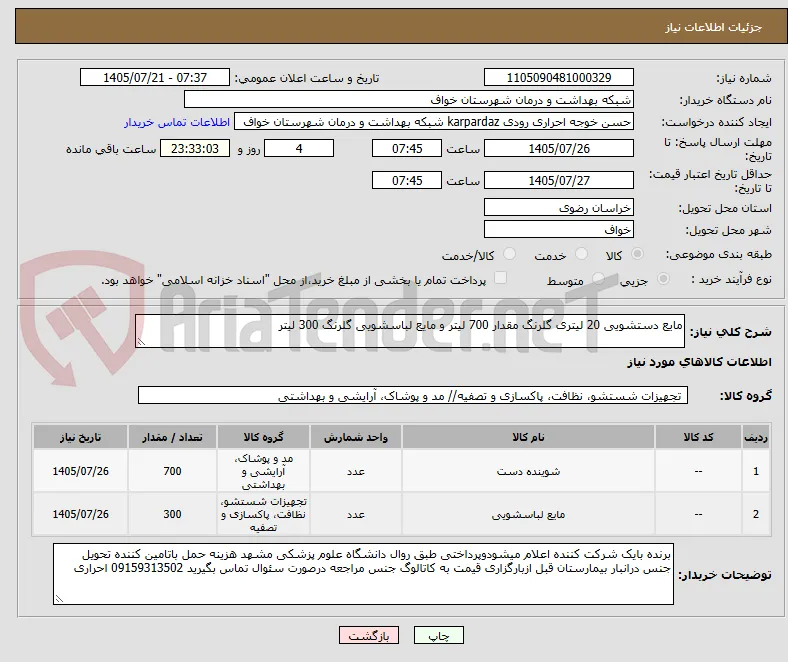Click the quantity cell showing 300
Image resolution: width=788 pixels, height=662 pixels.
[x=172, y=514]
